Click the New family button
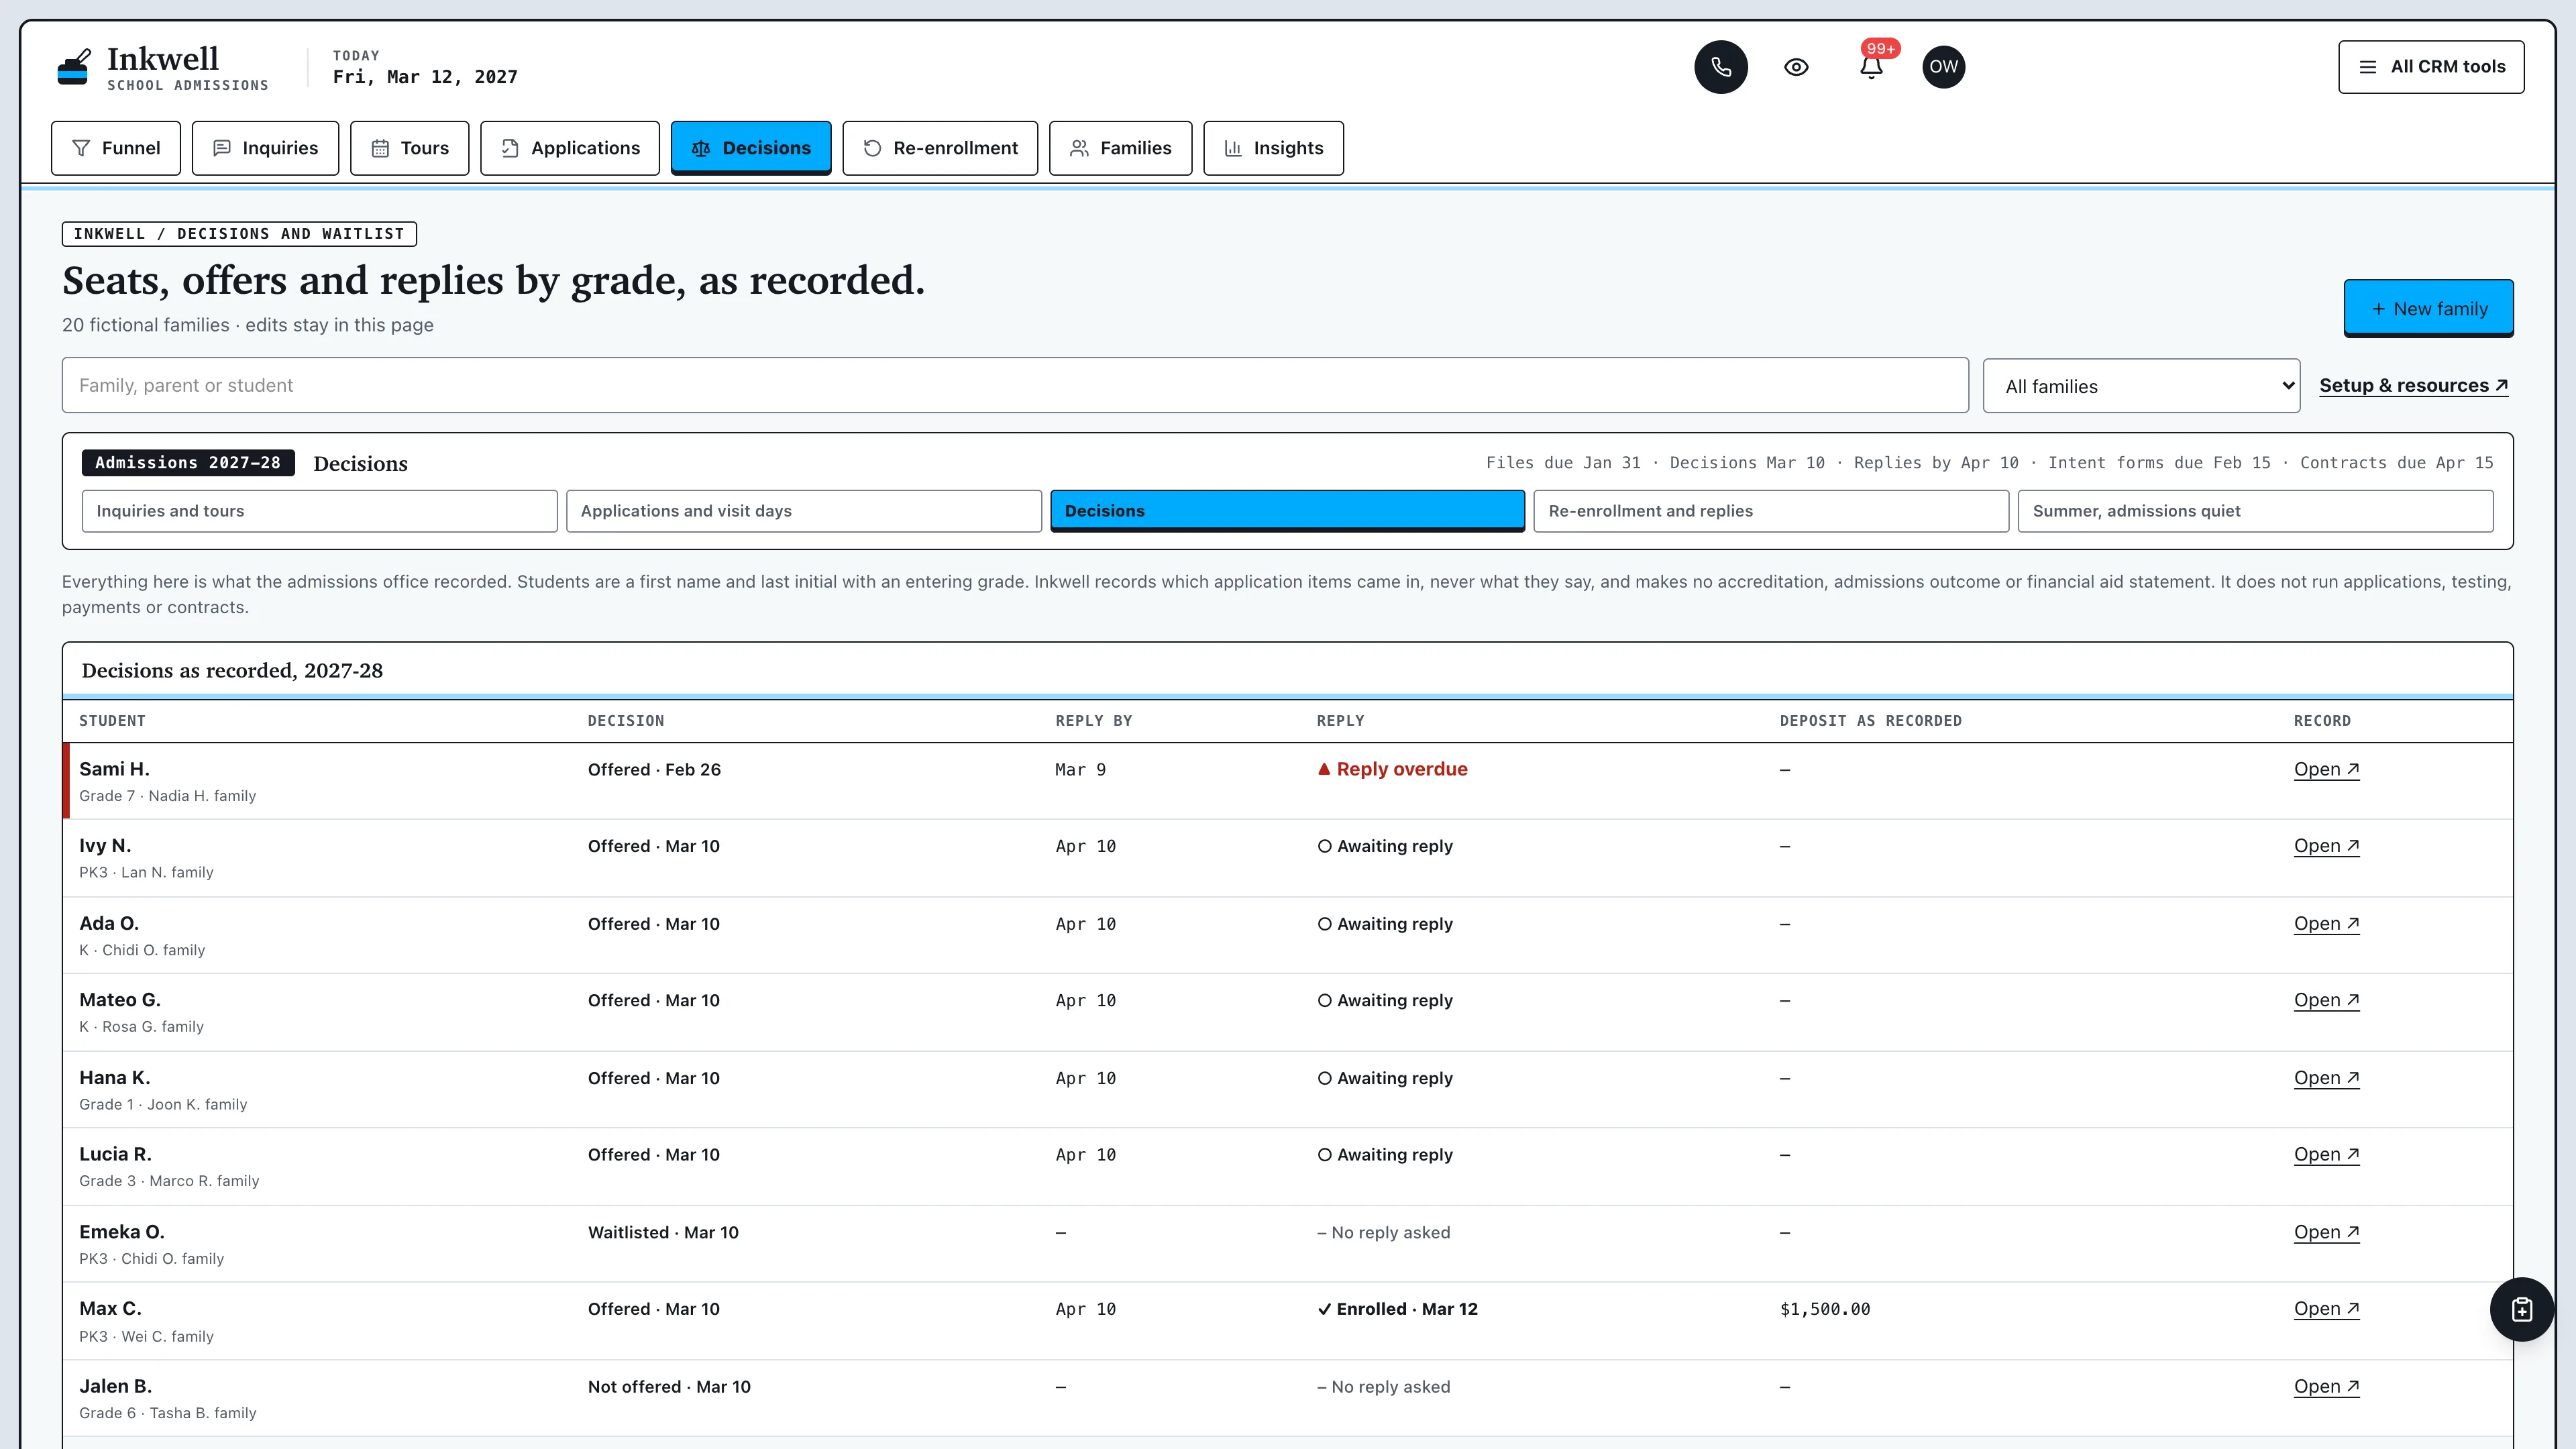2576x1449 pixels. coord(2428,308)
